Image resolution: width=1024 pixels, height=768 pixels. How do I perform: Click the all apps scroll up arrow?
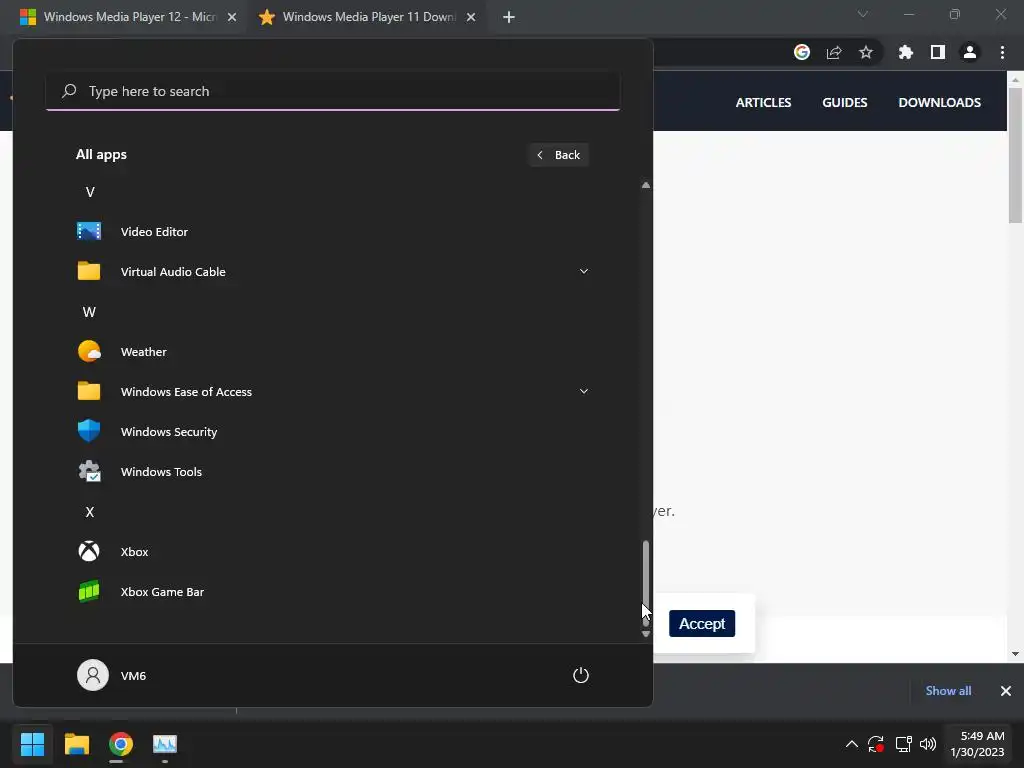[646, 185]
